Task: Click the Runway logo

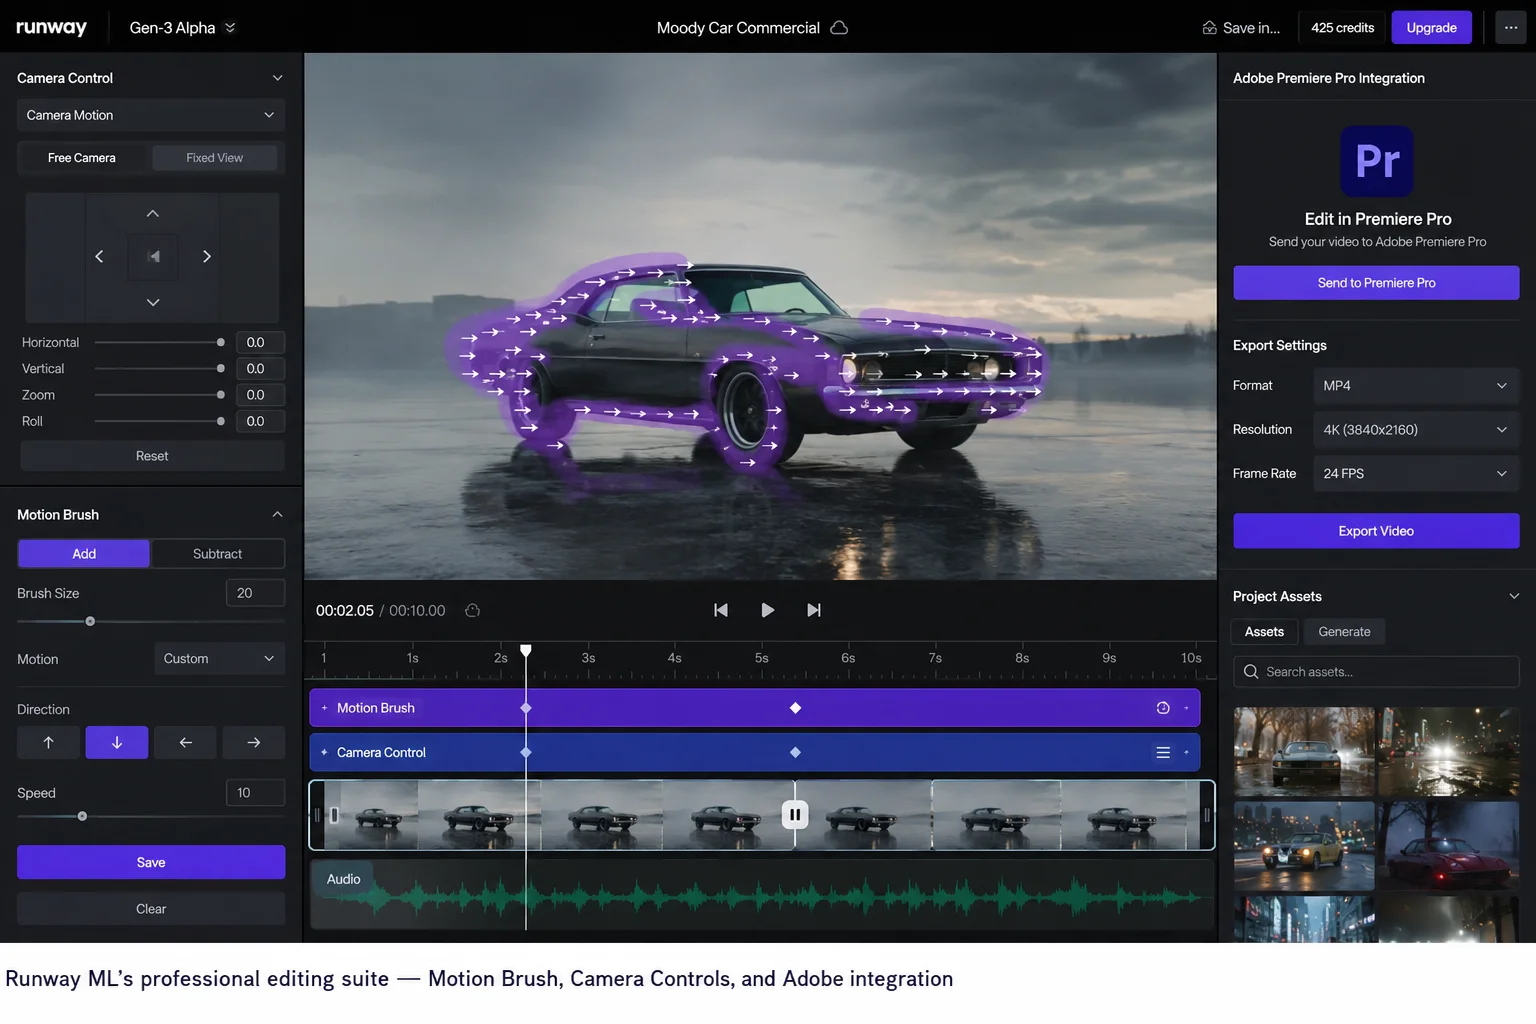Action: (x=51, y=27)
